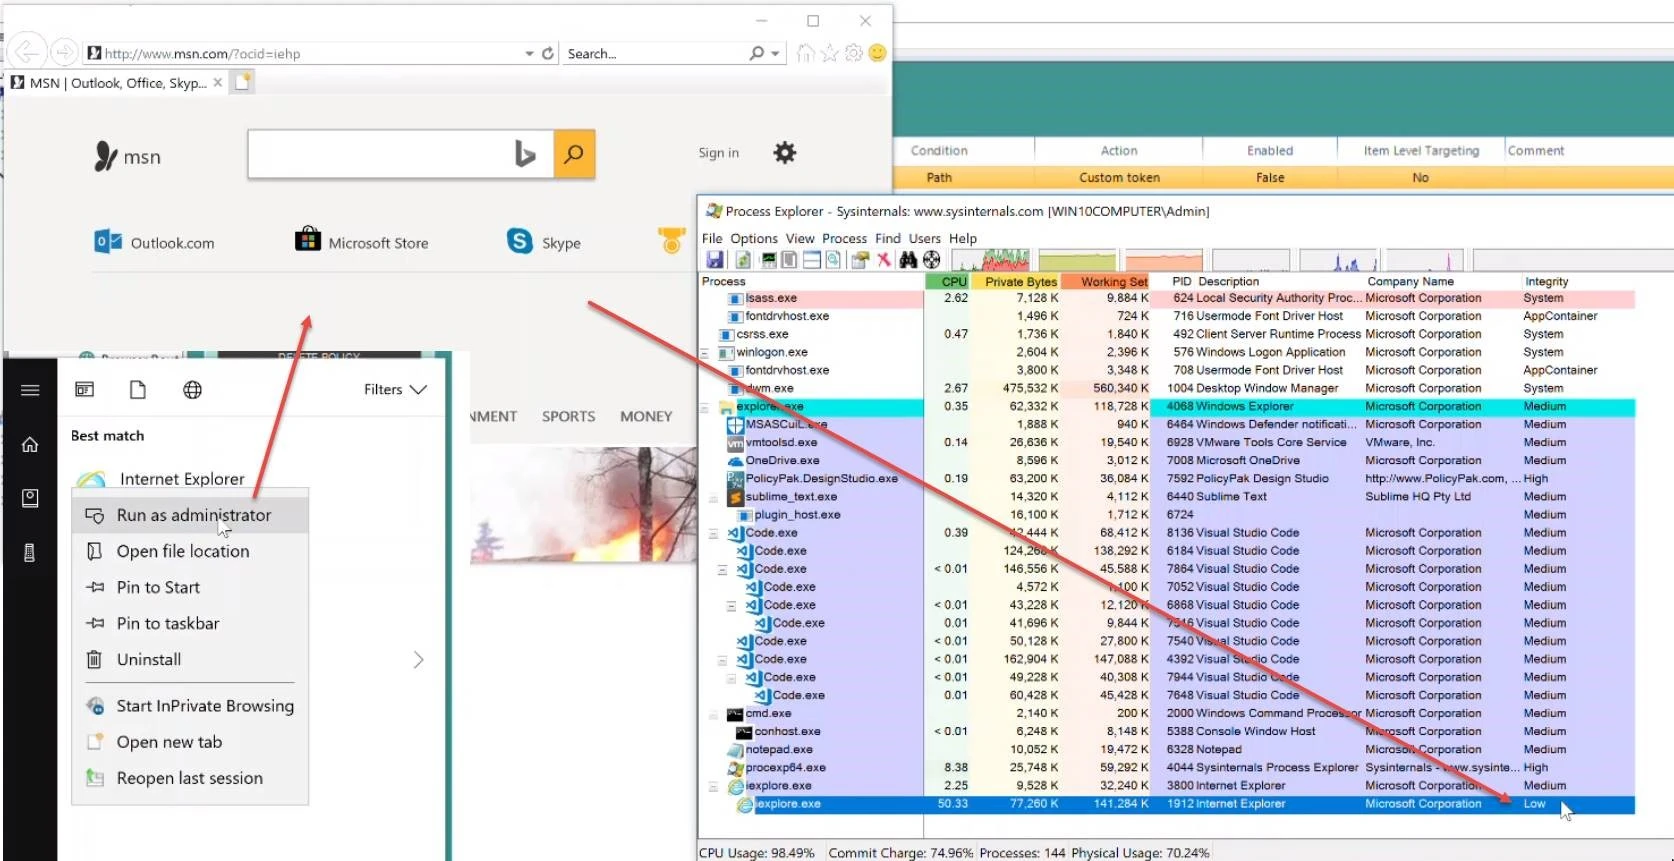The width and height of the screenshot is (1674, 861).
Task: Click Internet Explorer refresh button
Action: (548, 54)
